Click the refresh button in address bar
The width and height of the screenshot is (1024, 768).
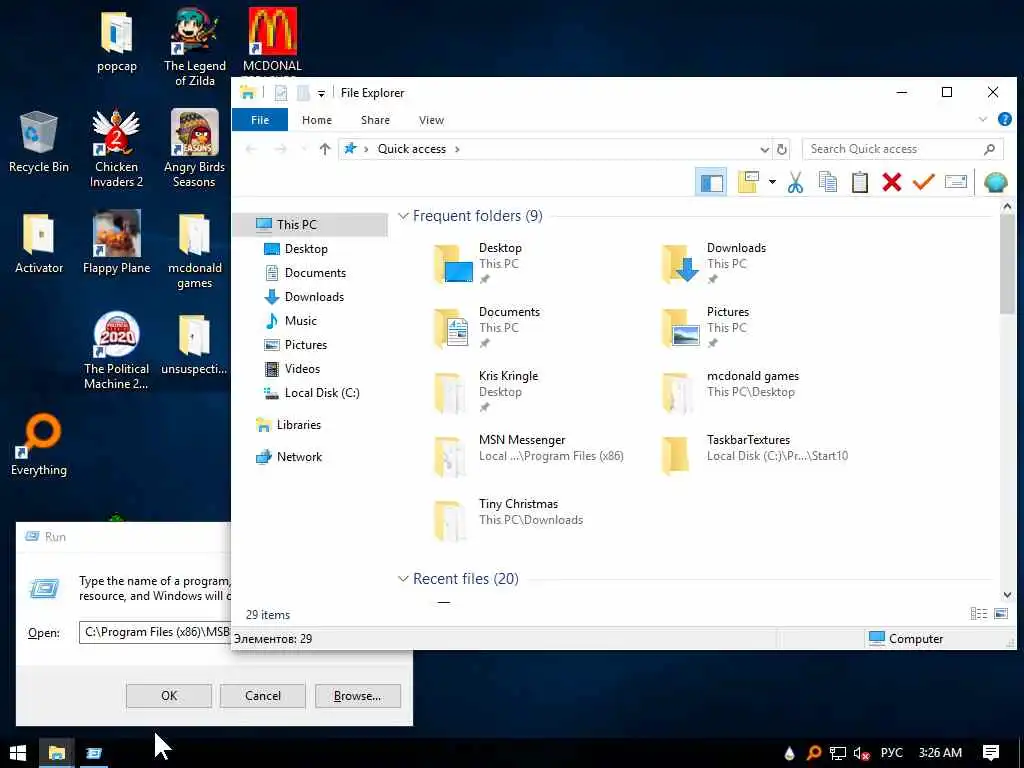point(782,149)
